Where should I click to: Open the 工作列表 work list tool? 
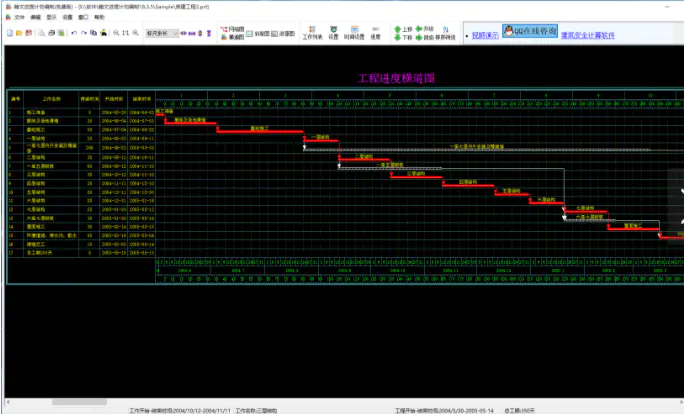click(312, 33)
